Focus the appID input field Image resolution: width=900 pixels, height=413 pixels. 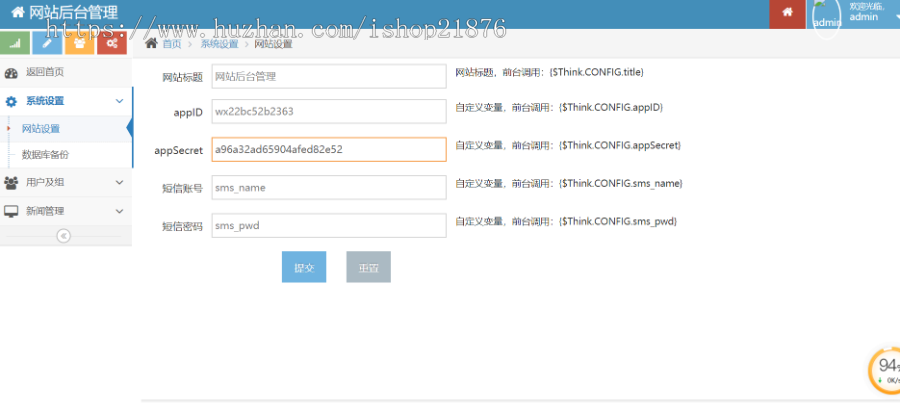click(329, 111)
